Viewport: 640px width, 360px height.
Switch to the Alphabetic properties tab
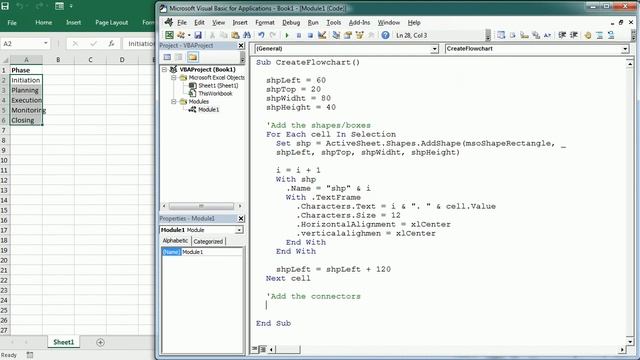[x=176, y=241]
